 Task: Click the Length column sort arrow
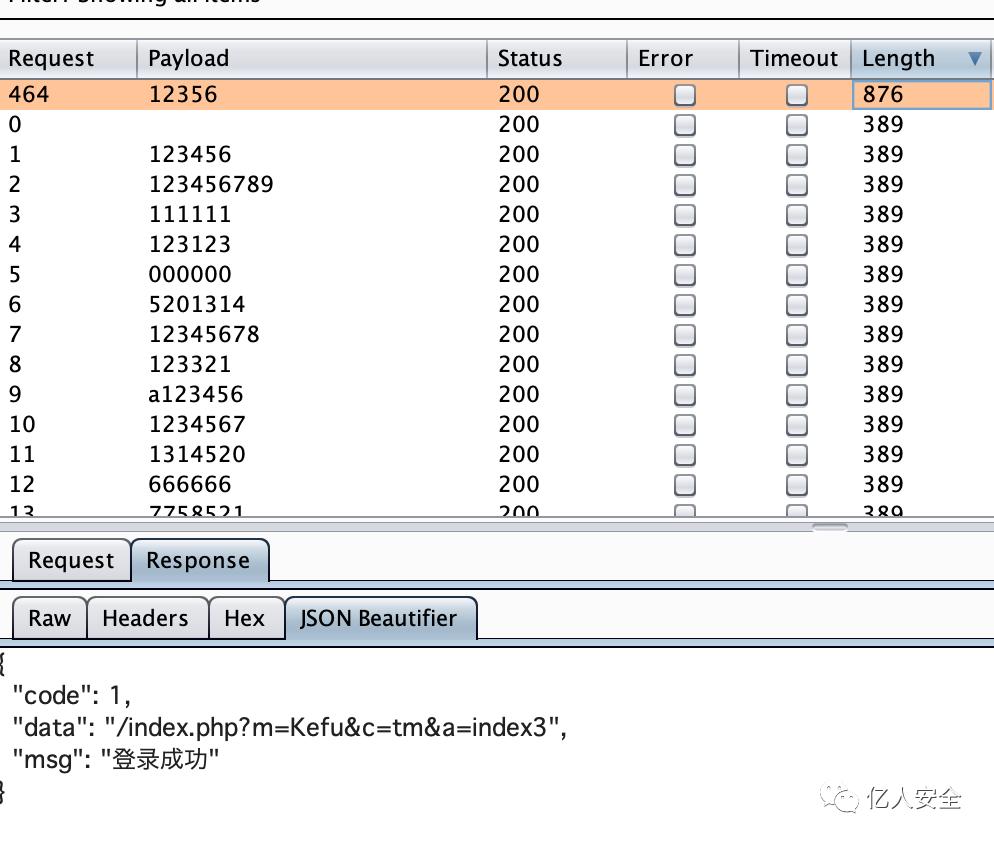point(974,59)
